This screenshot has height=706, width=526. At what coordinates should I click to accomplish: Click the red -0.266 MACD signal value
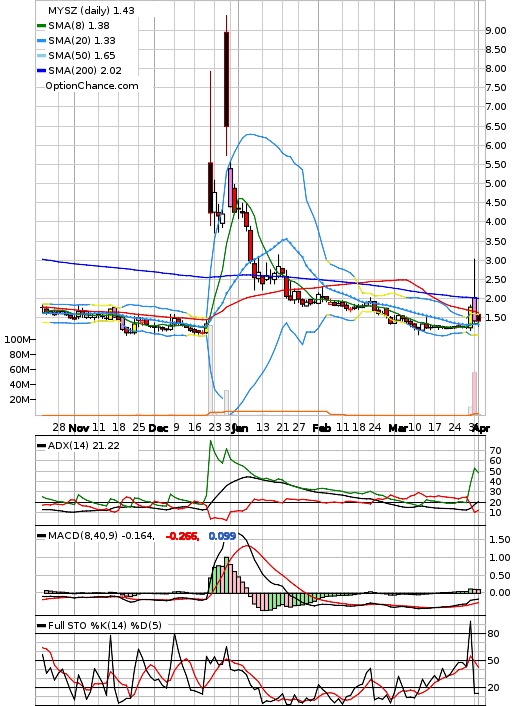182,536
